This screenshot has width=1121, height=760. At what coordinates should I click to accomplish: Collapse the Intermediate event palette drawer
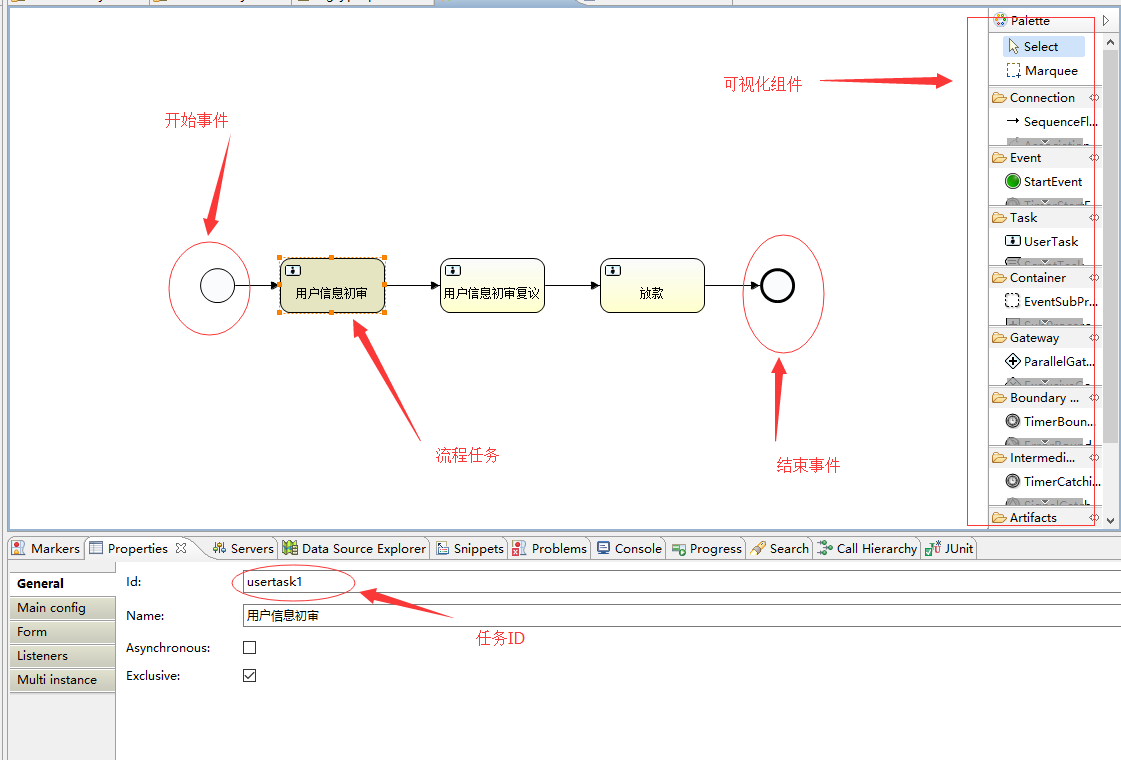pyautogui.click(x=1045, y=458)
